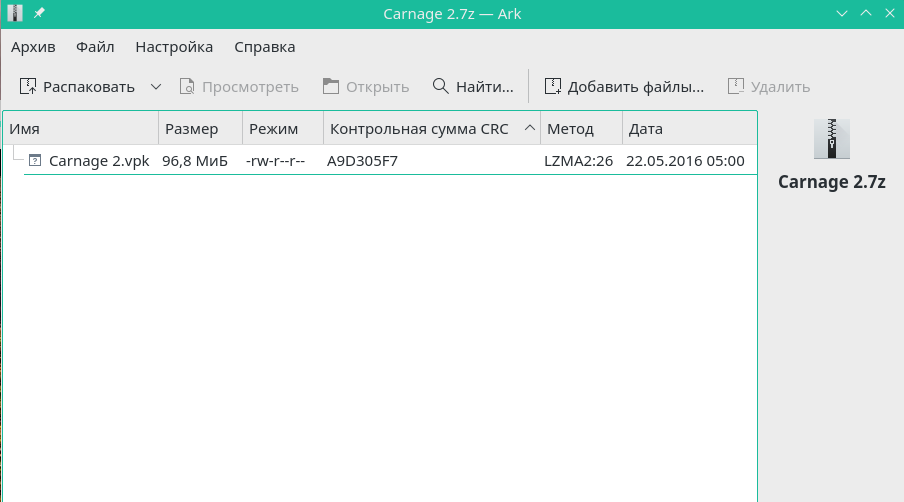Click the Распаковать extract button
The image size is (904, 502).
pos(77,86)
